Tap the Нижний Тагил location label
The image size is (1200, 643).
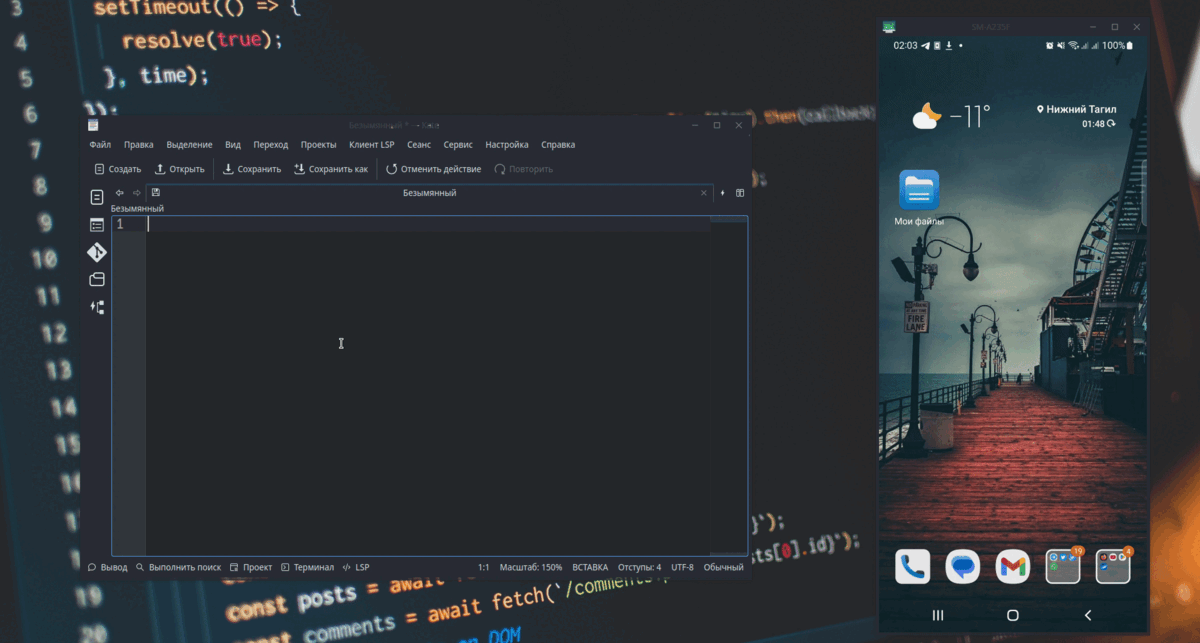tap(1077, 109)
